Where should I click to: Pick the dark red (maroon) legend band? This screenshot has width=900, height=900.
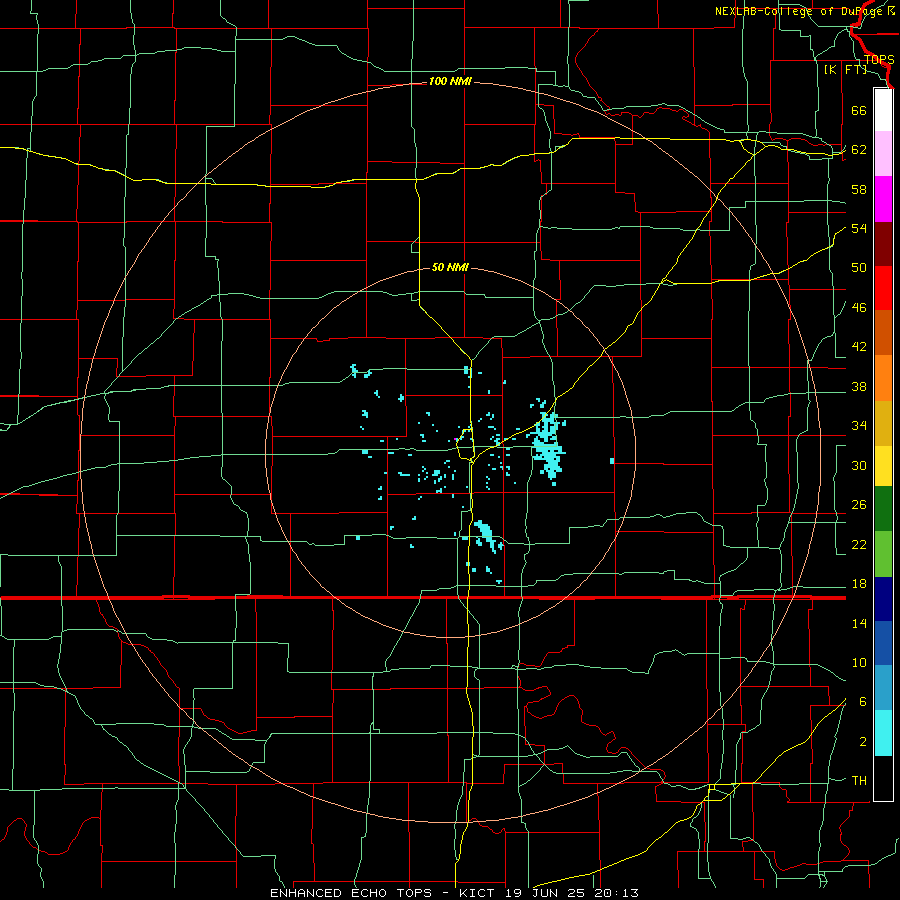coord(883,243)
